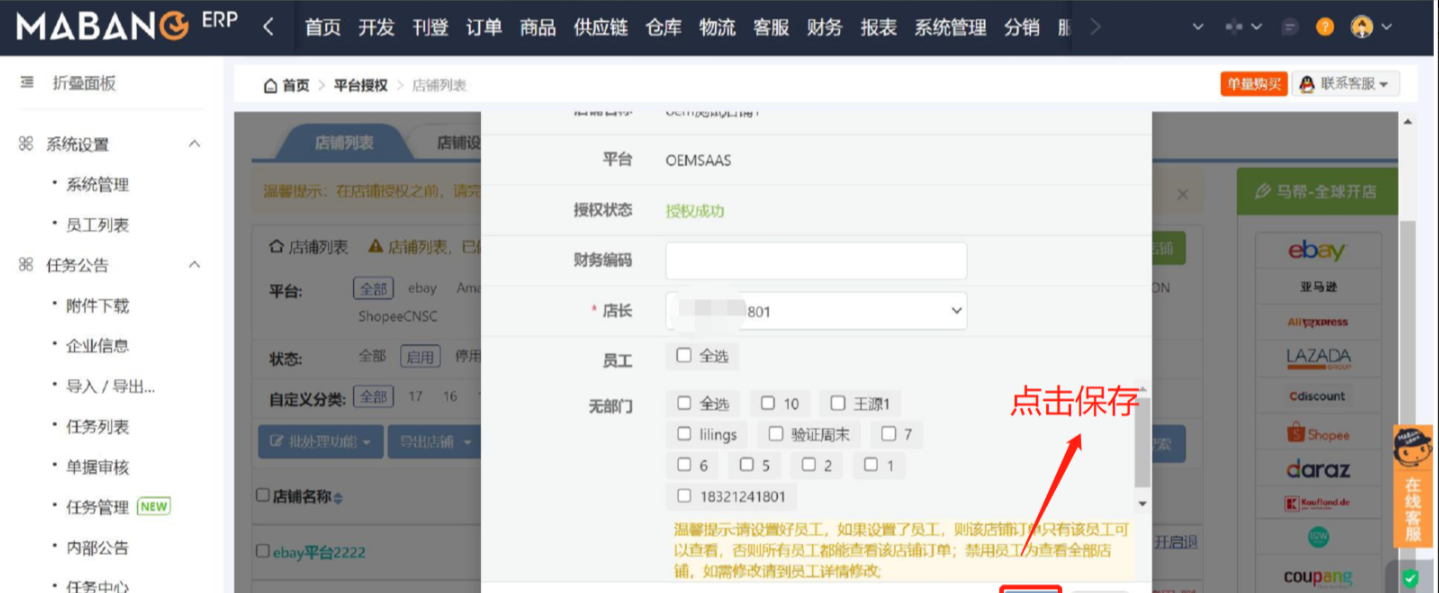Click the LAZADA platform logo
Screen dimensions: 1439x593
pyautogui.click(x=1317, y=357)
